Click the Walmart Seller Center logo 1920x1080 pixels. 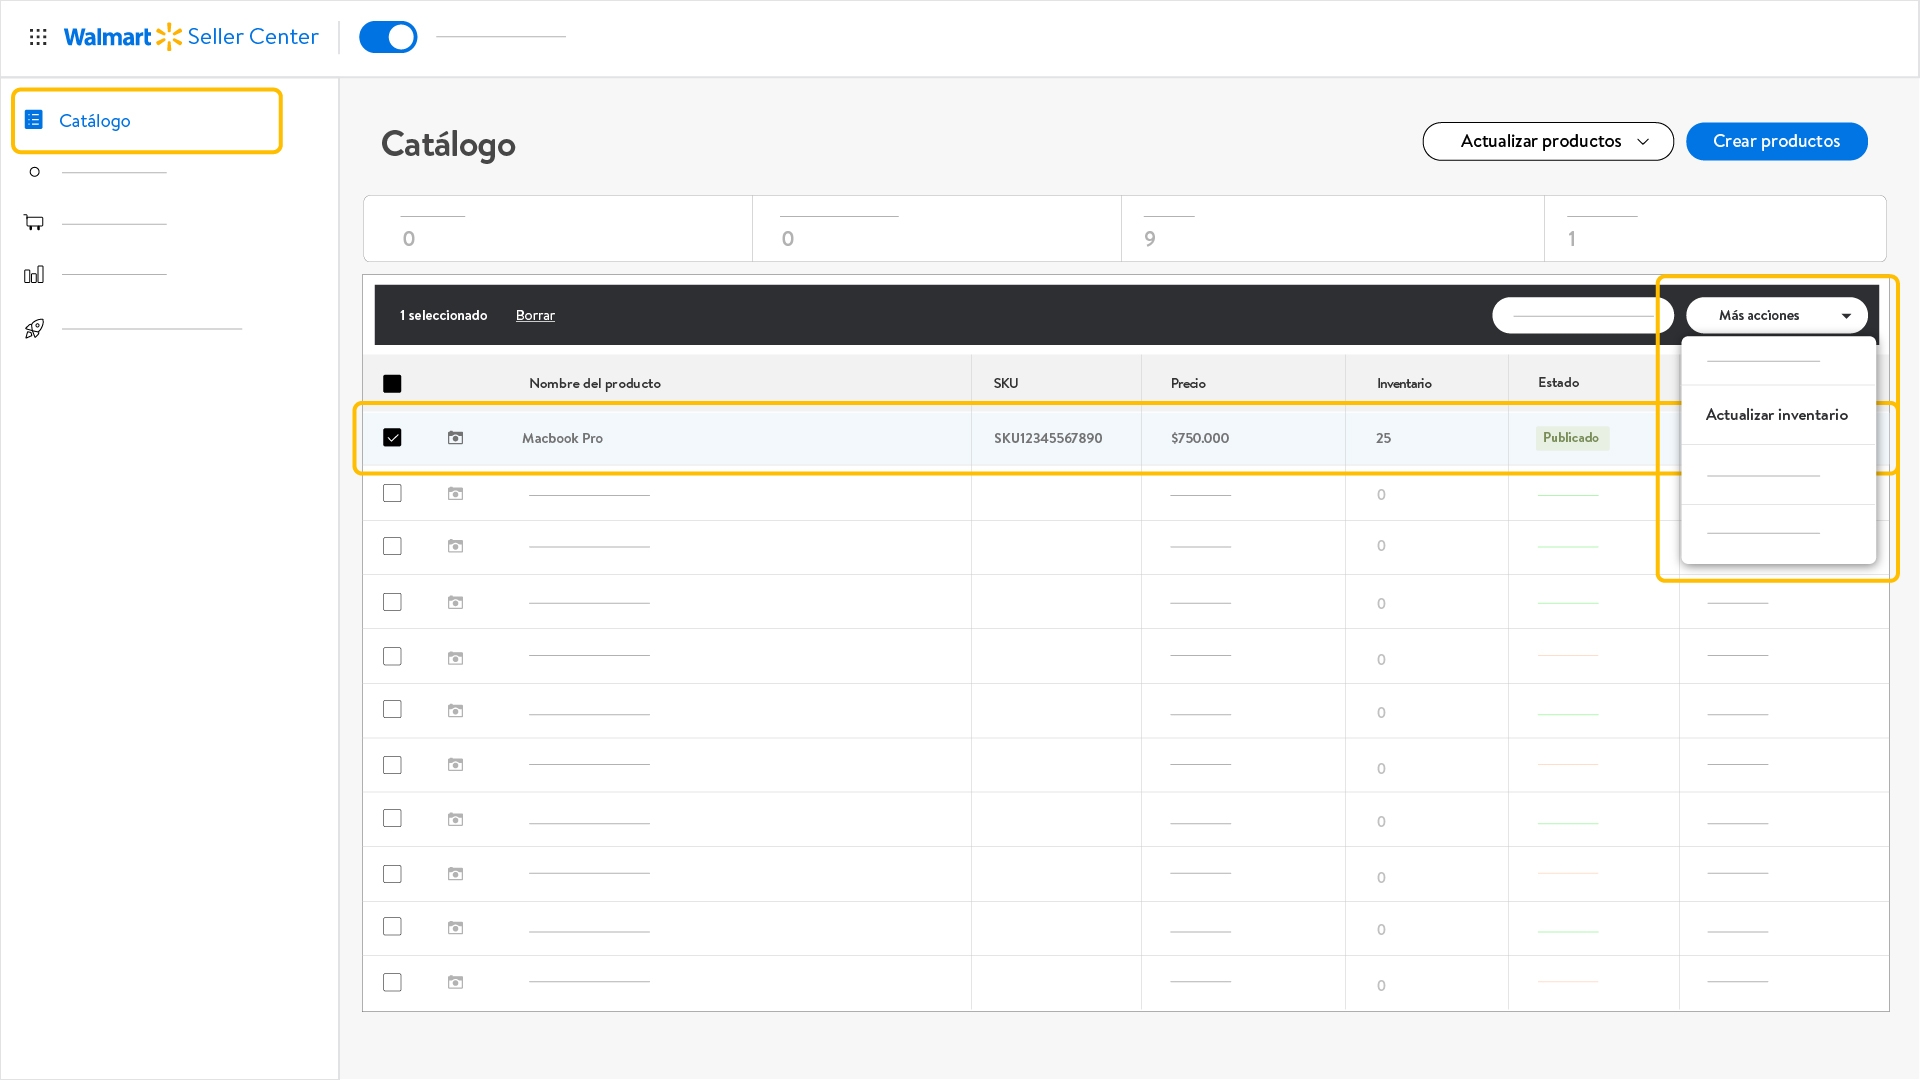(x=191, y=37)
